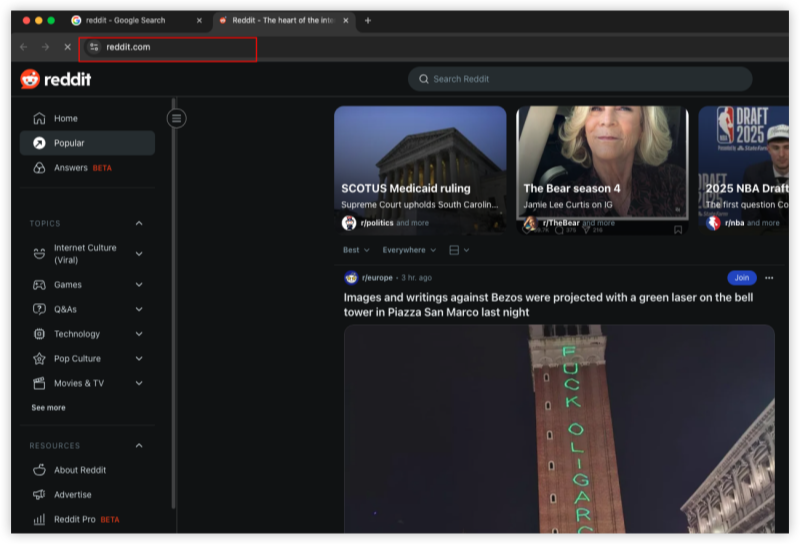
Task: Select the Reddit heart of the internet tab
Action: [x=283, y=20]
